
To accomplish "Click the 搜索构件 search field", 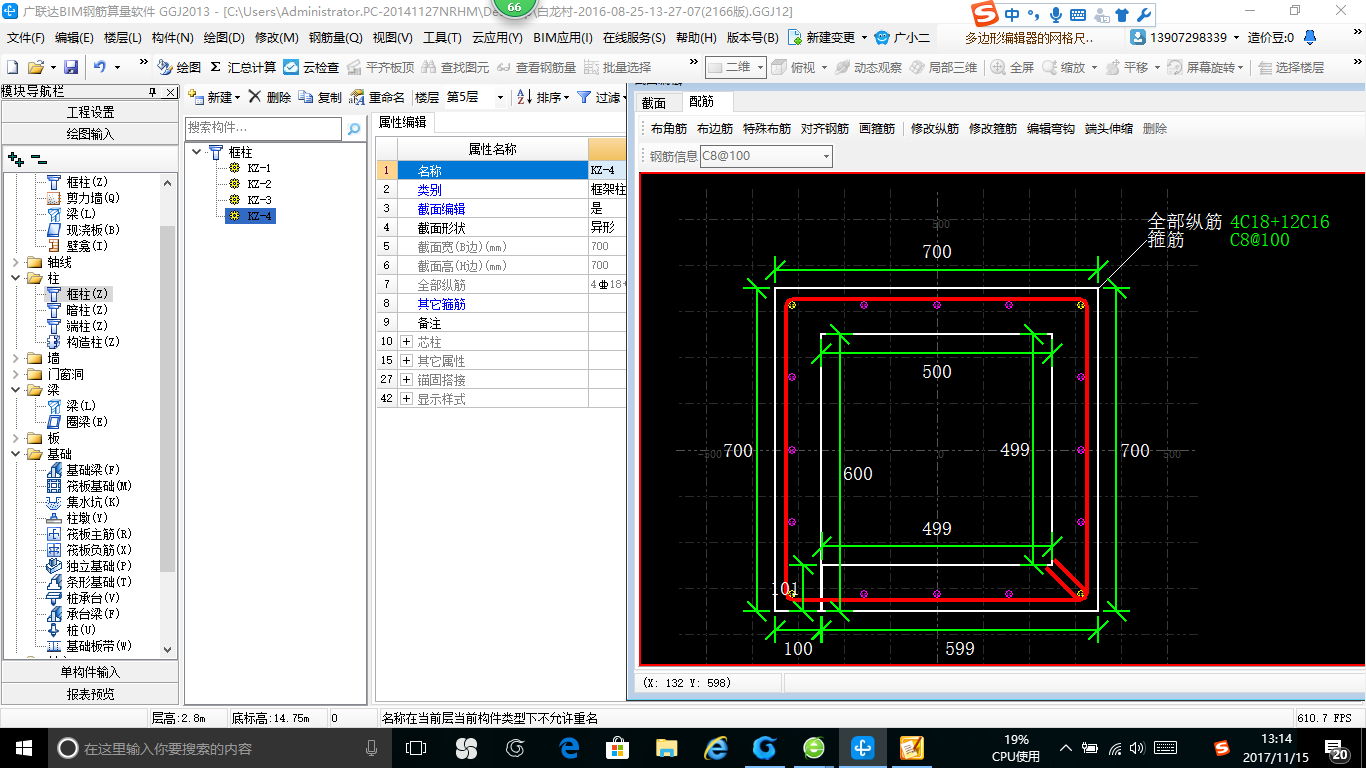I will coord(264,128).
